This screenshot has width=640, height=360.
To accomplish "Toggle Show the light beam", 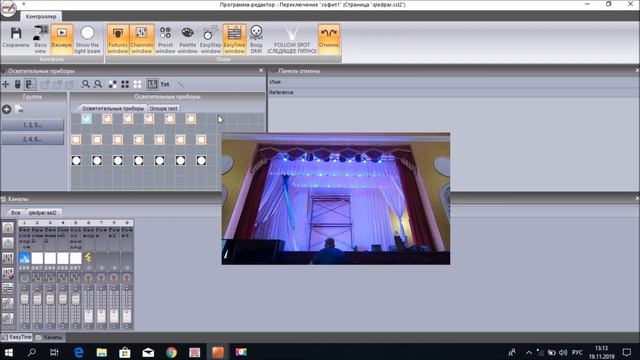I will (87, 39).
